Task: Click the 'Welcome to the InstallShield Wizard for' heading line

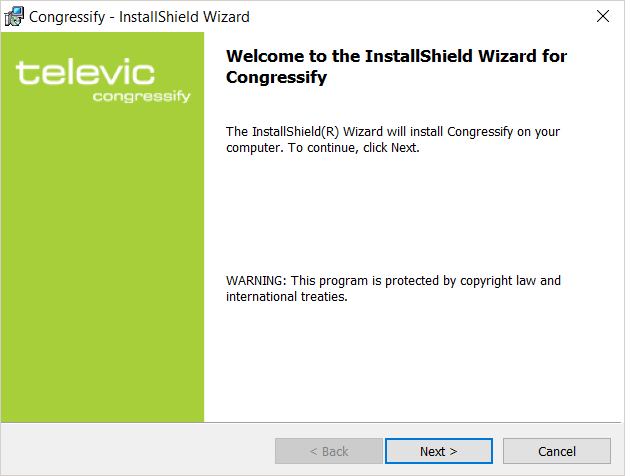Action: point(396,57)
